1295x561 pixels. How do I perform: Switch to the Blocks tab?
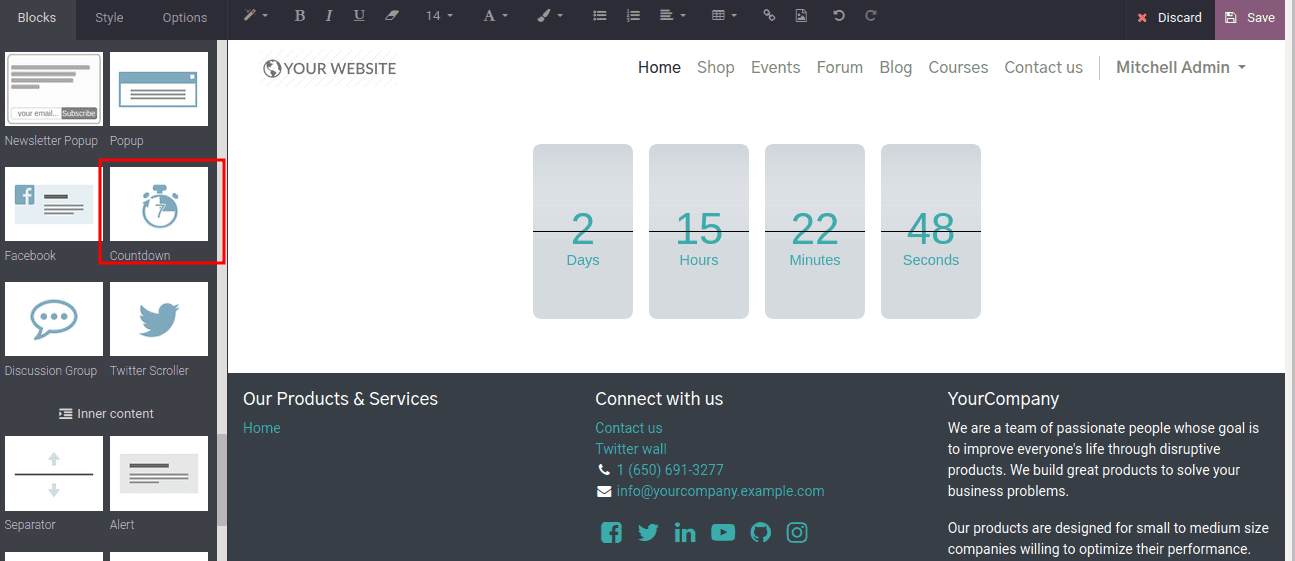[x=37, y=17]
